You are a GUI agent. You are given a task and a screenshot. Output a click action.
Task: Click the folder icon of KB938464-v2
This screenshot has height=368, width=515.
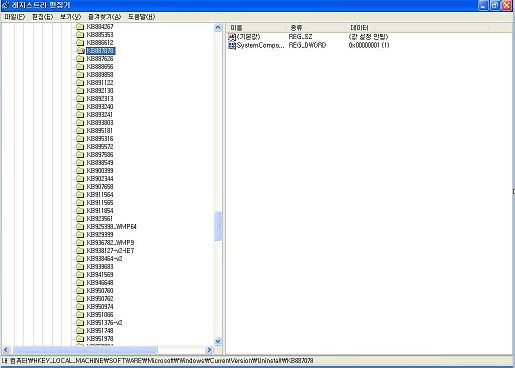click(80, 259)
